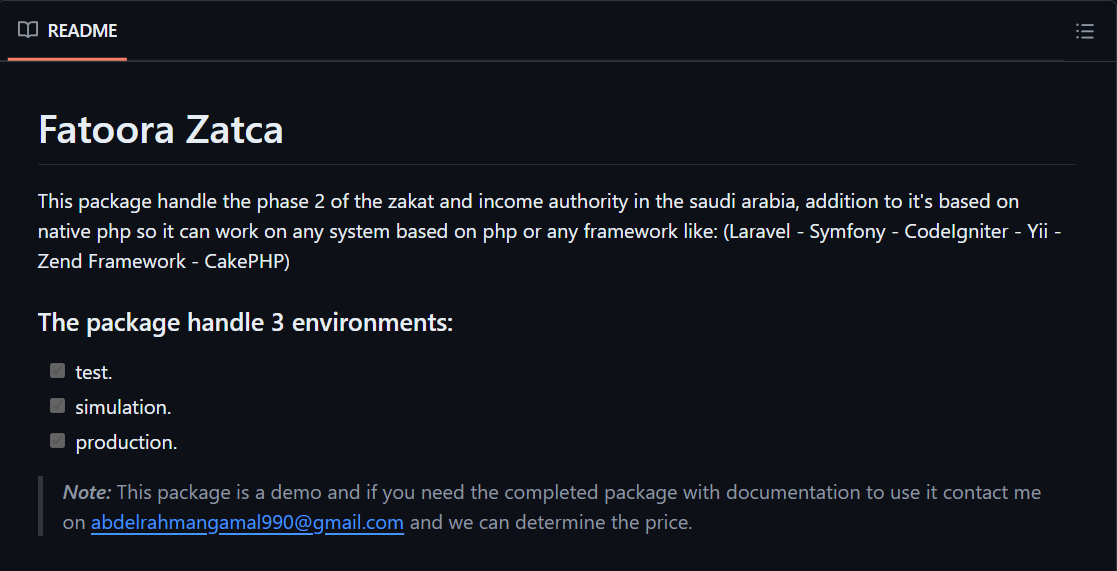The height and width of the screenshot is (571, 1117).
Task: Click the 'test.' list item text
Action: click(94, 372)
